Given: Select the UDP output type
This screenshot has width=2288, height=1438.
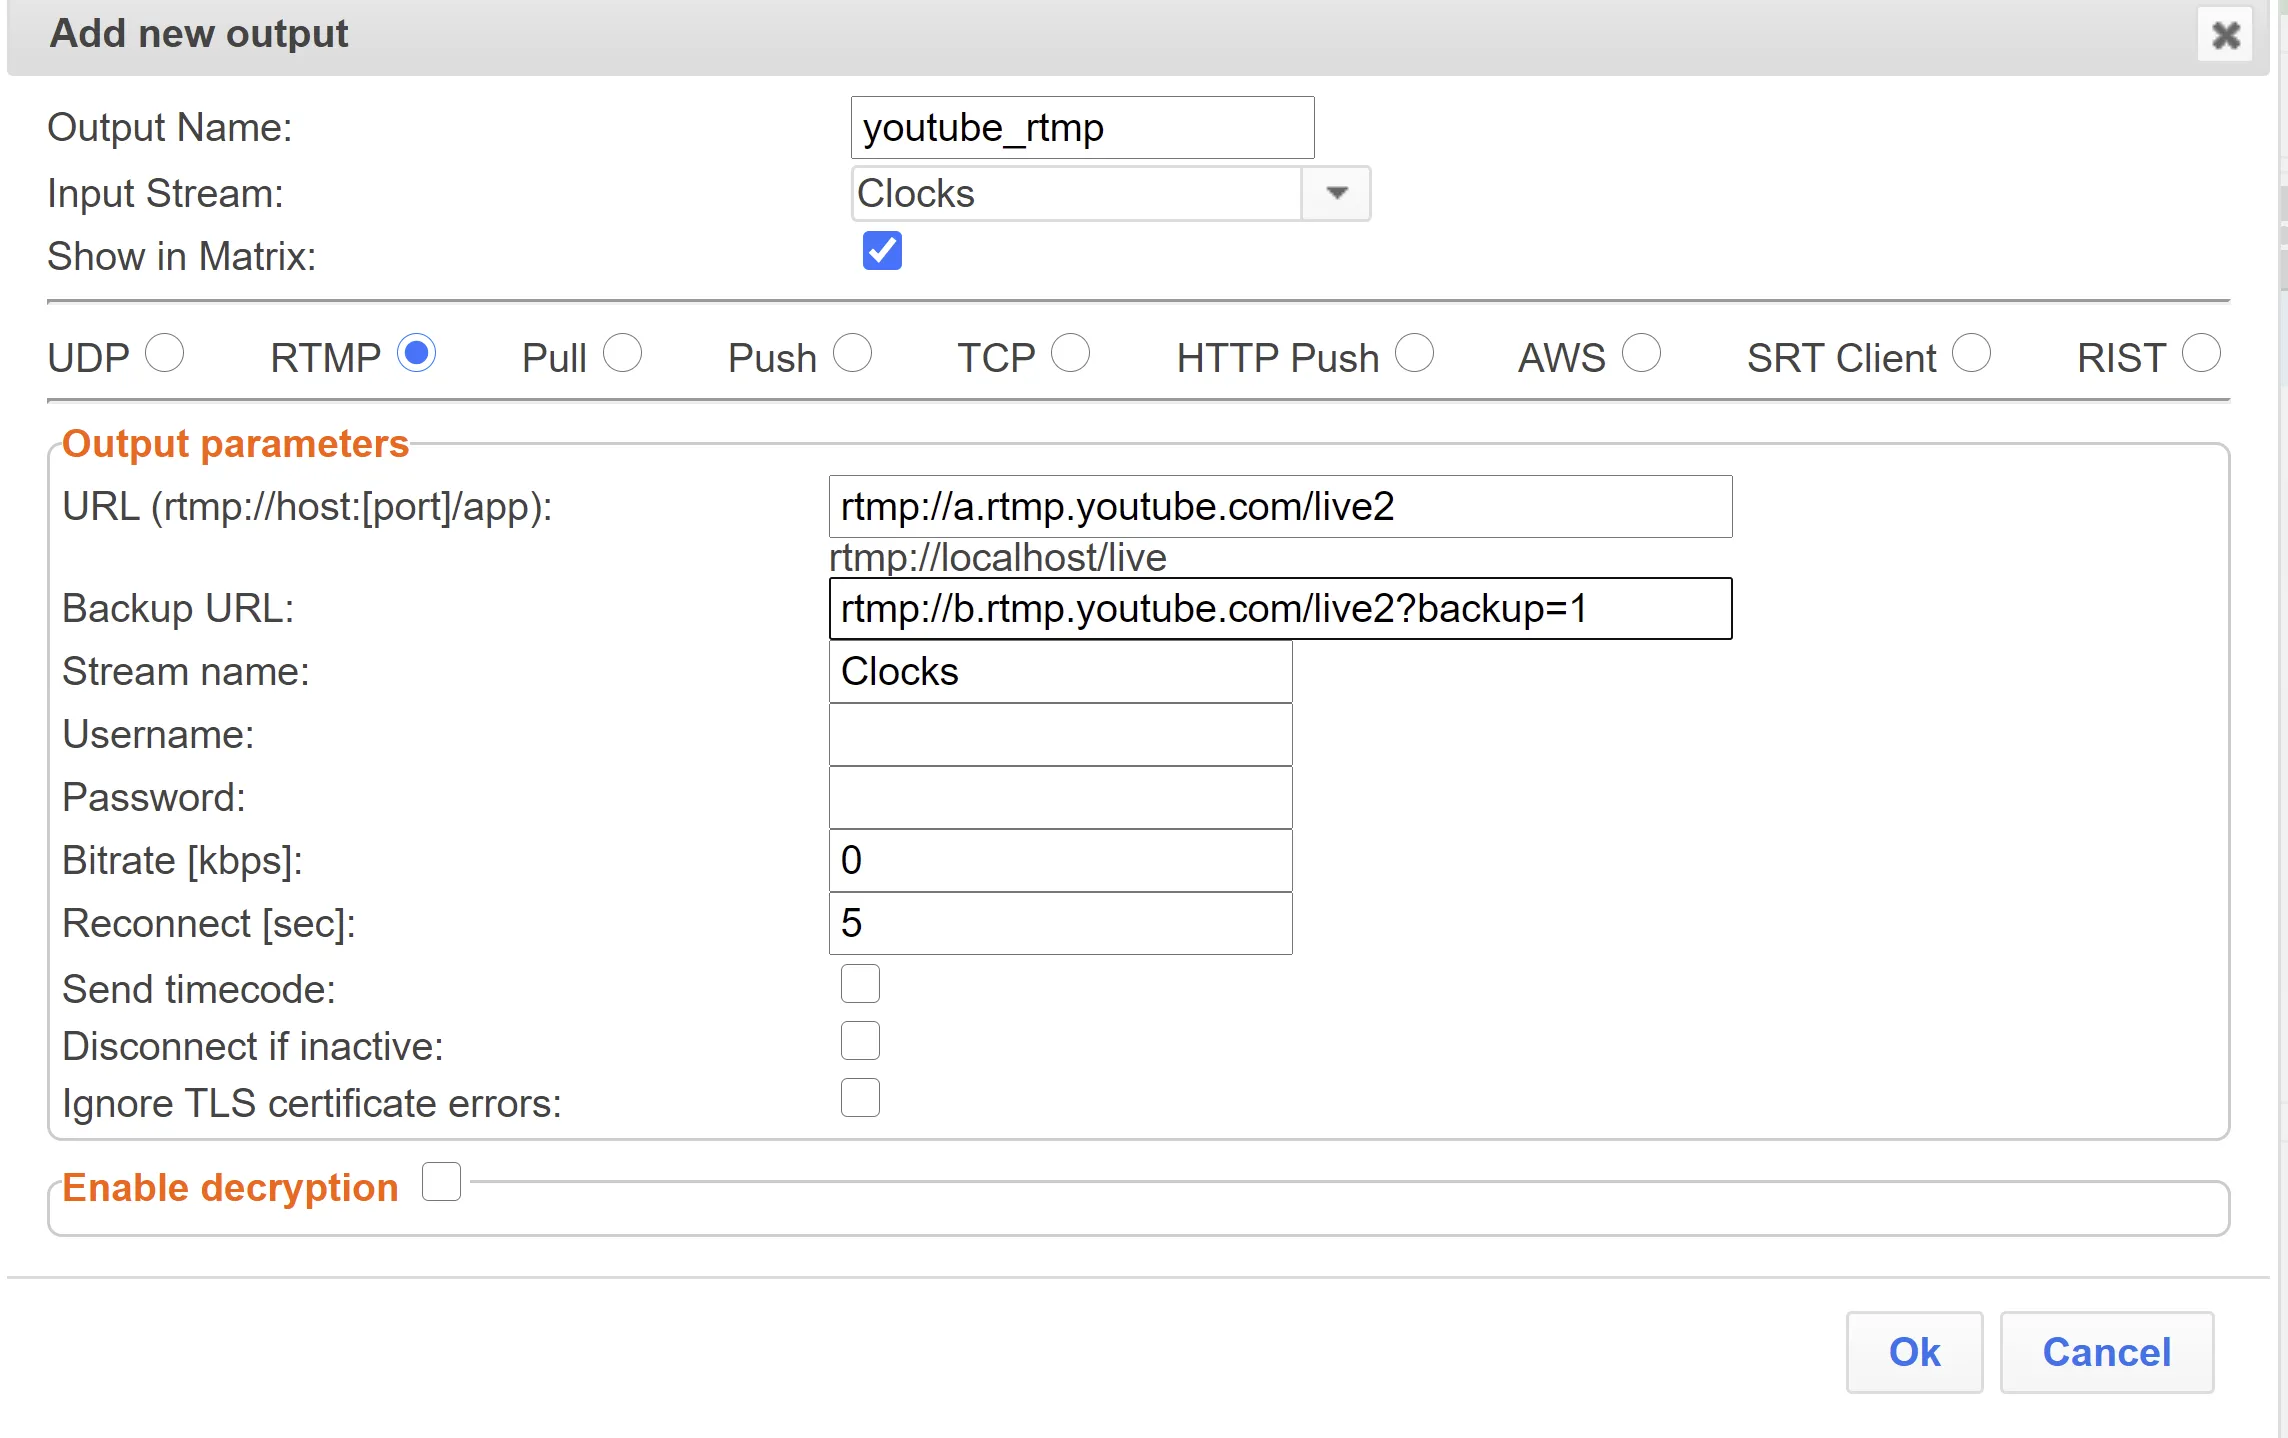Looking at the screenshot, I should [x=165, y=353].
